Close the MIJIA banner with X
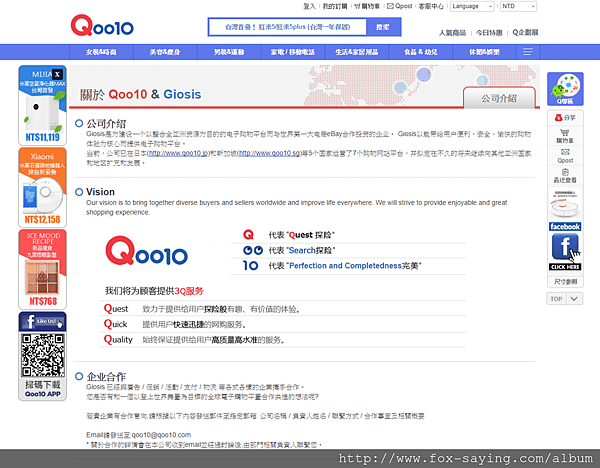The height and width of the screenshot is (468, 600). pos(57,74)
